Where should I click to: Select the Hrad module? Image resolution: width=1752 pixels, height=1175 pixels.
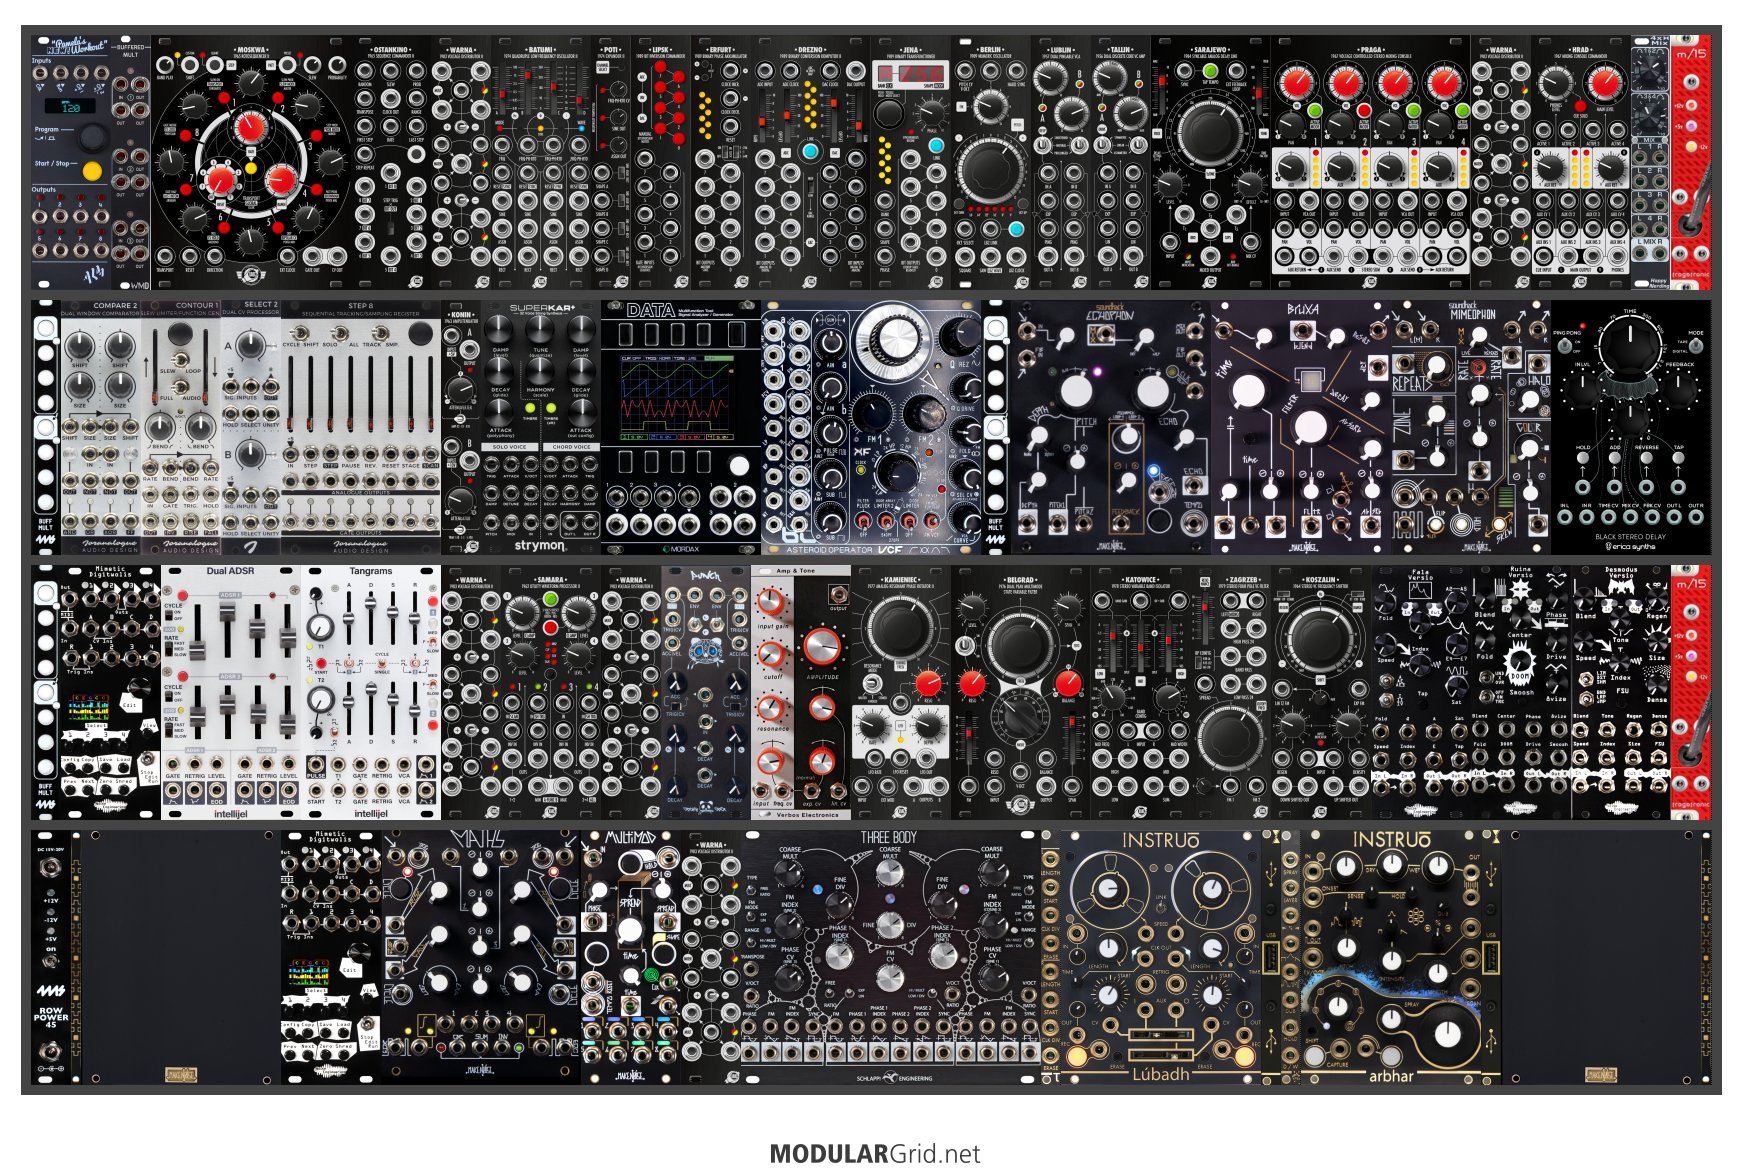point(1581,163)
